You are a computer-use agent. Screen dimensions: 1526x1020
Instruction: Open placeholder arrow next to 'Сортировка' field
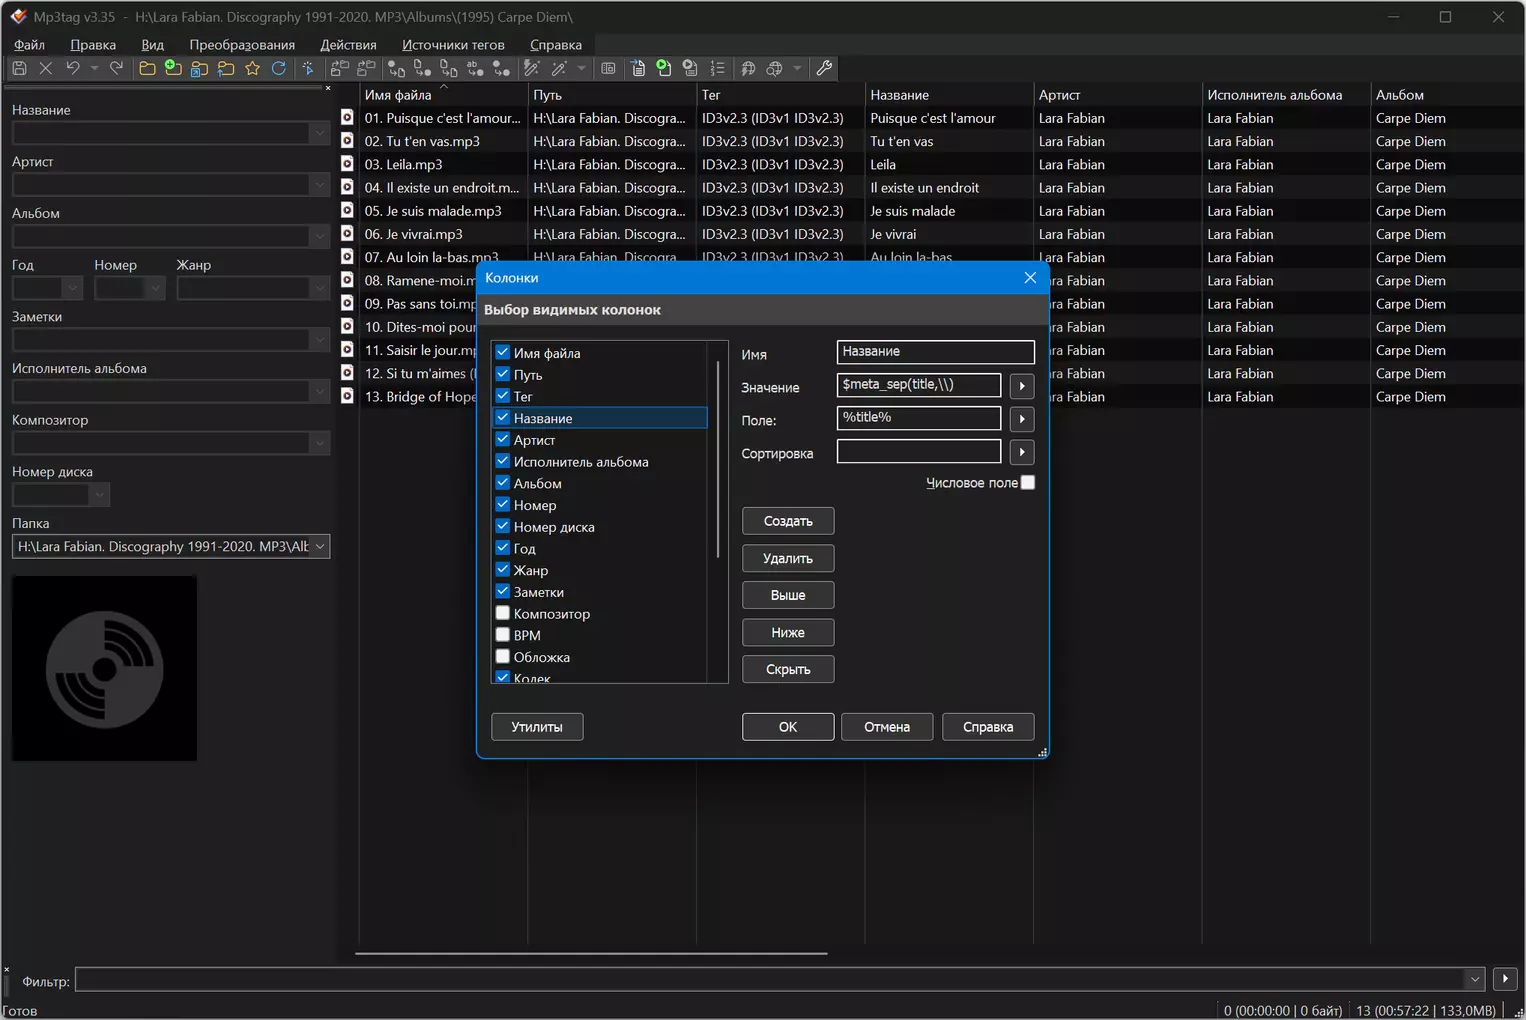[x=1022, y=452]
